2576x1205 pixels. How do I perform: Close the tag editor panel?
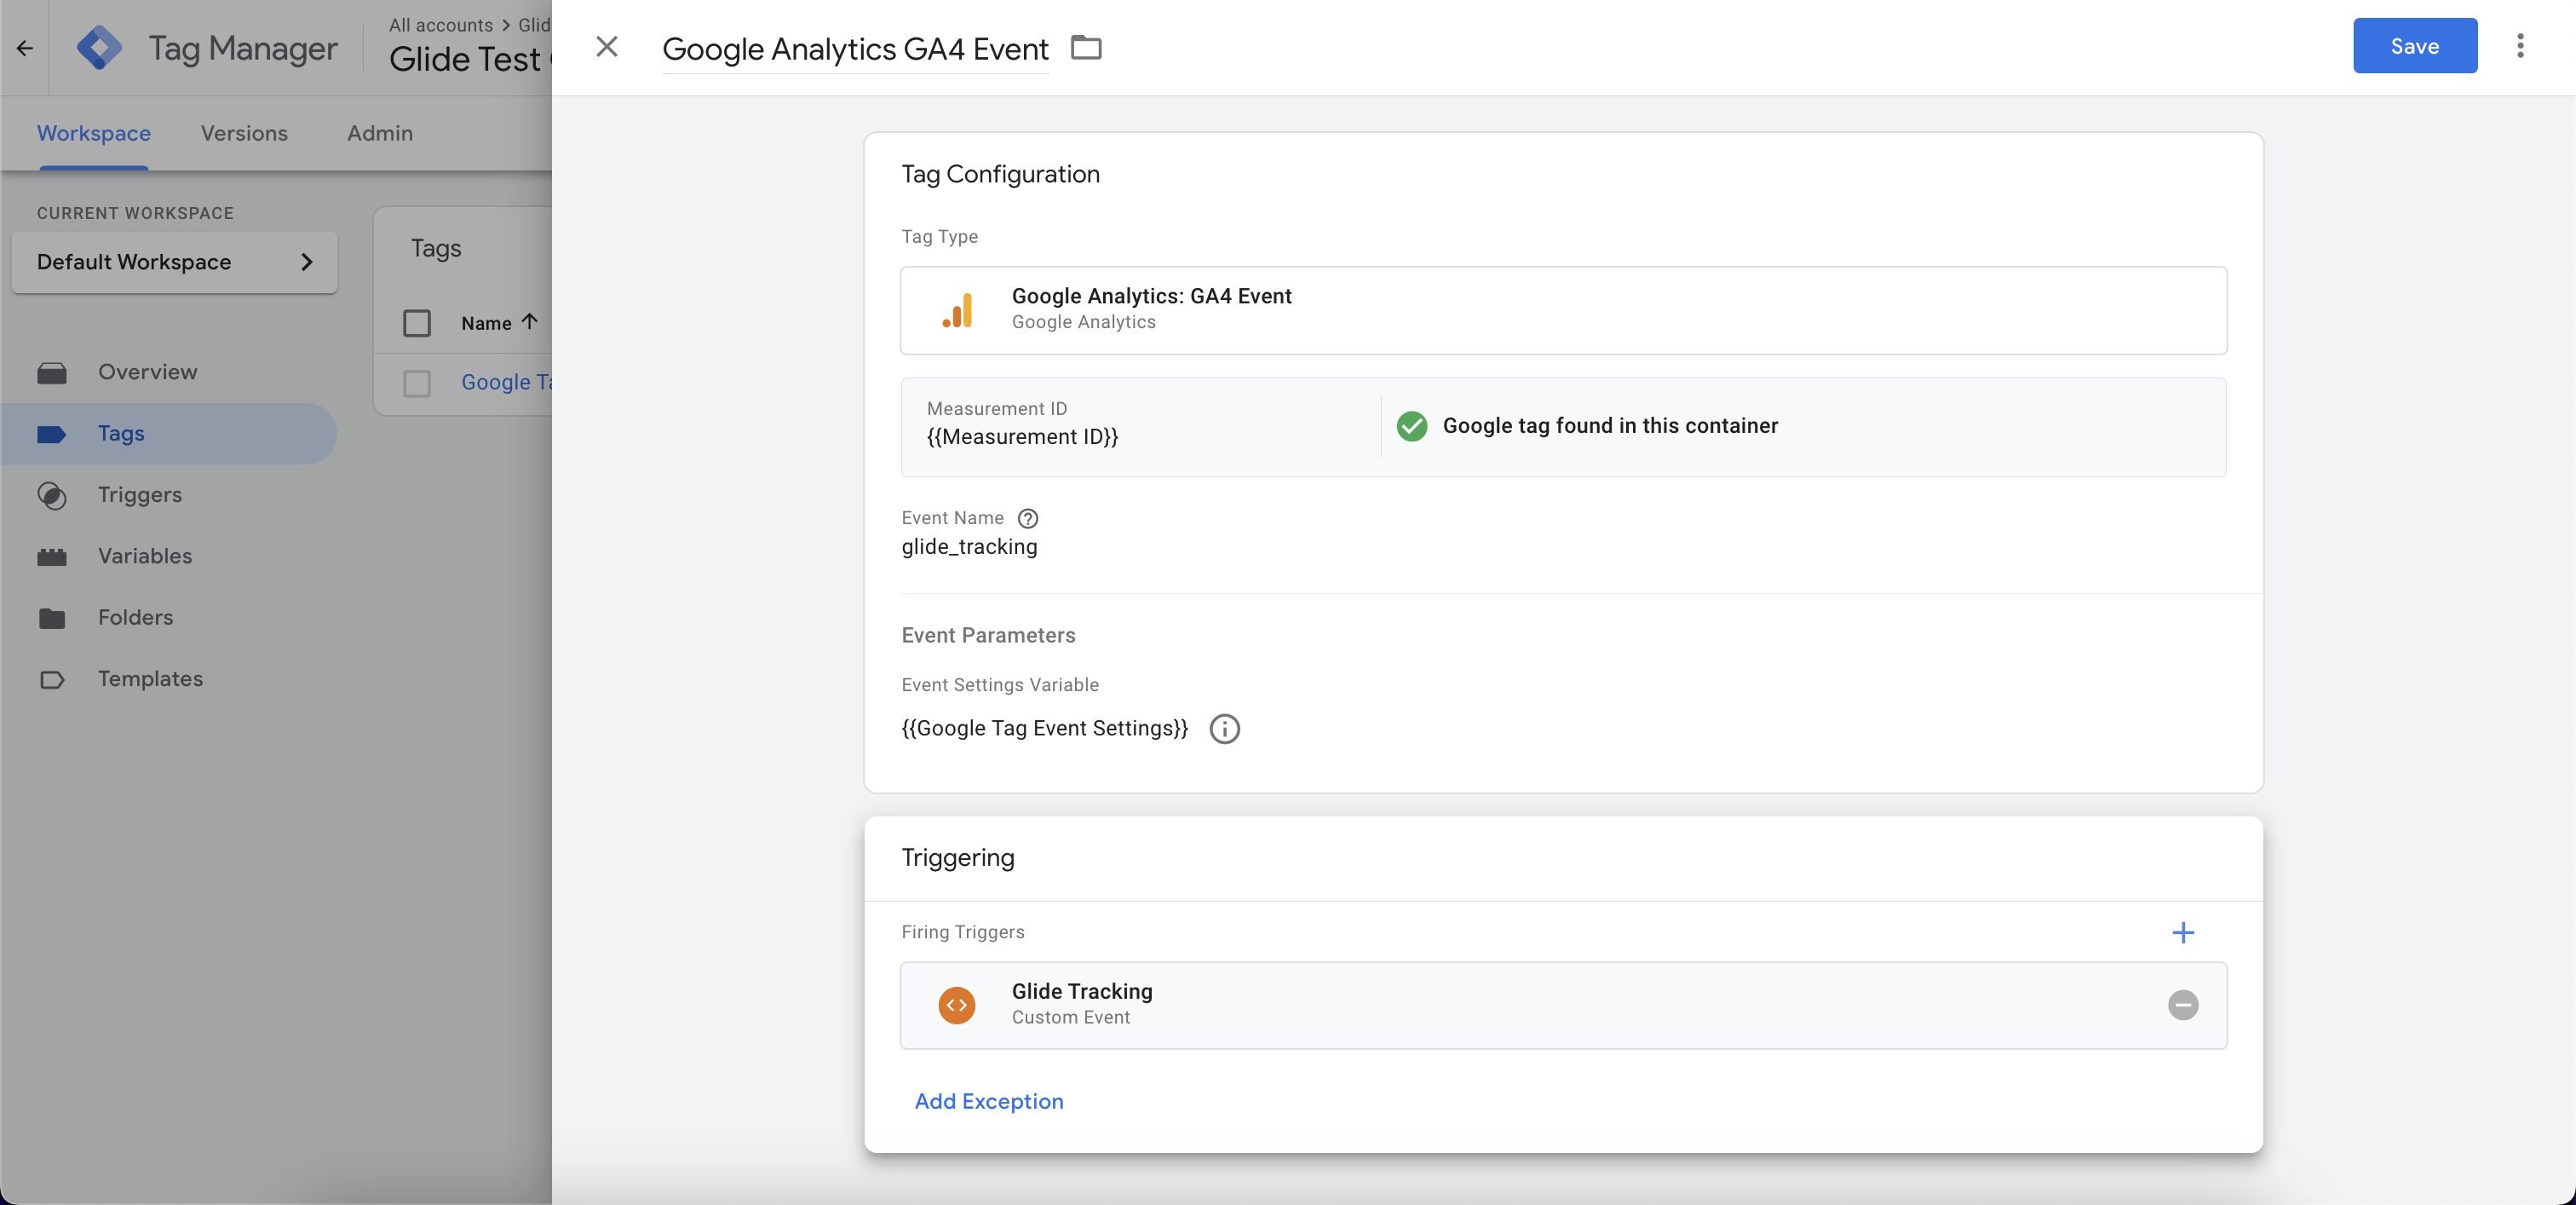[606, 47]
